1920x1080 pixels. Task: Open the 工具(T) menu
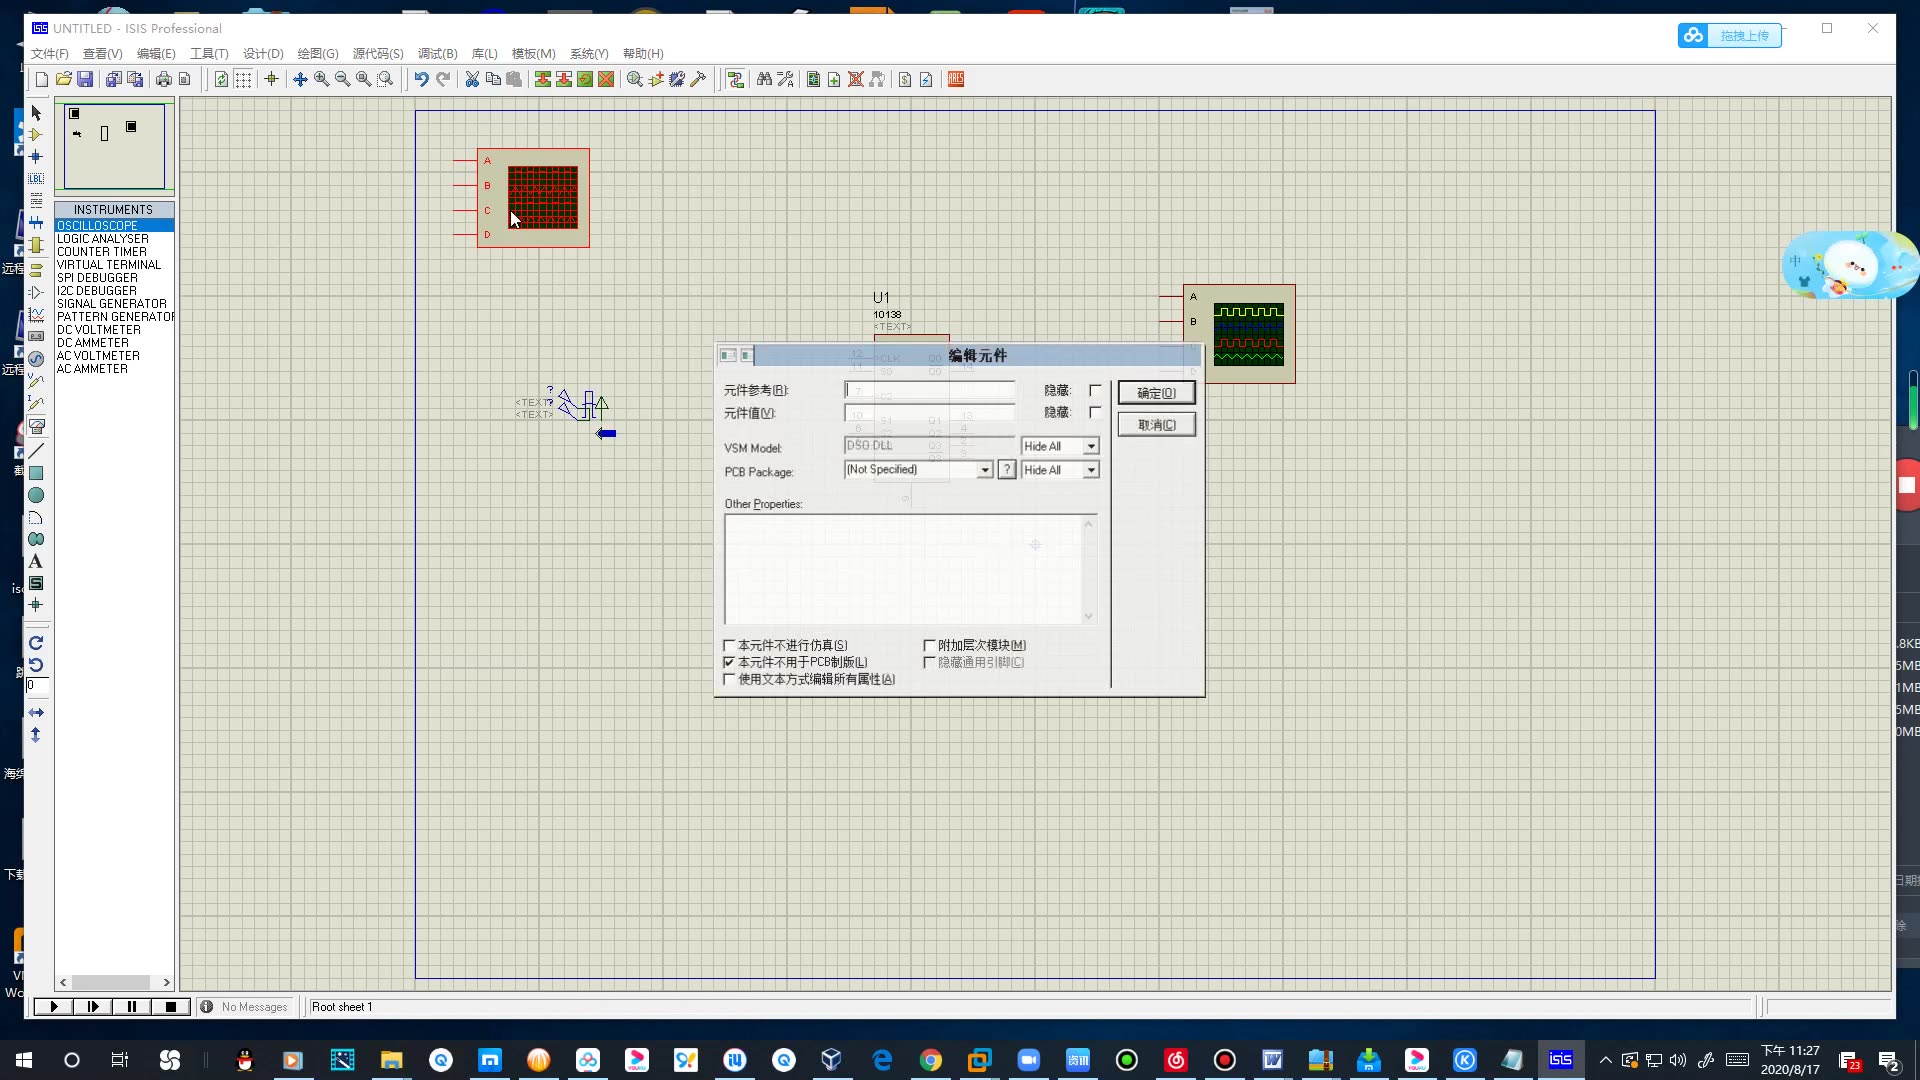(x=209, y=54)
